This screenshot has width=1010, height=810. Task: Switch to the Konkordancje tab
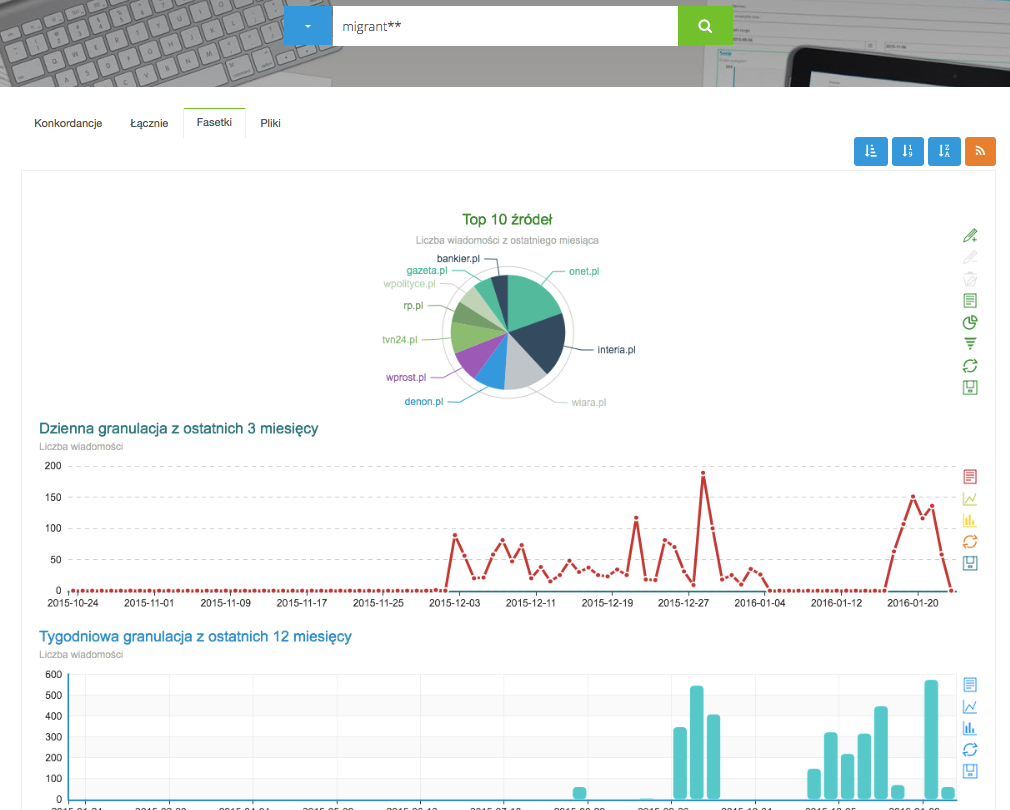click(68, 123)
